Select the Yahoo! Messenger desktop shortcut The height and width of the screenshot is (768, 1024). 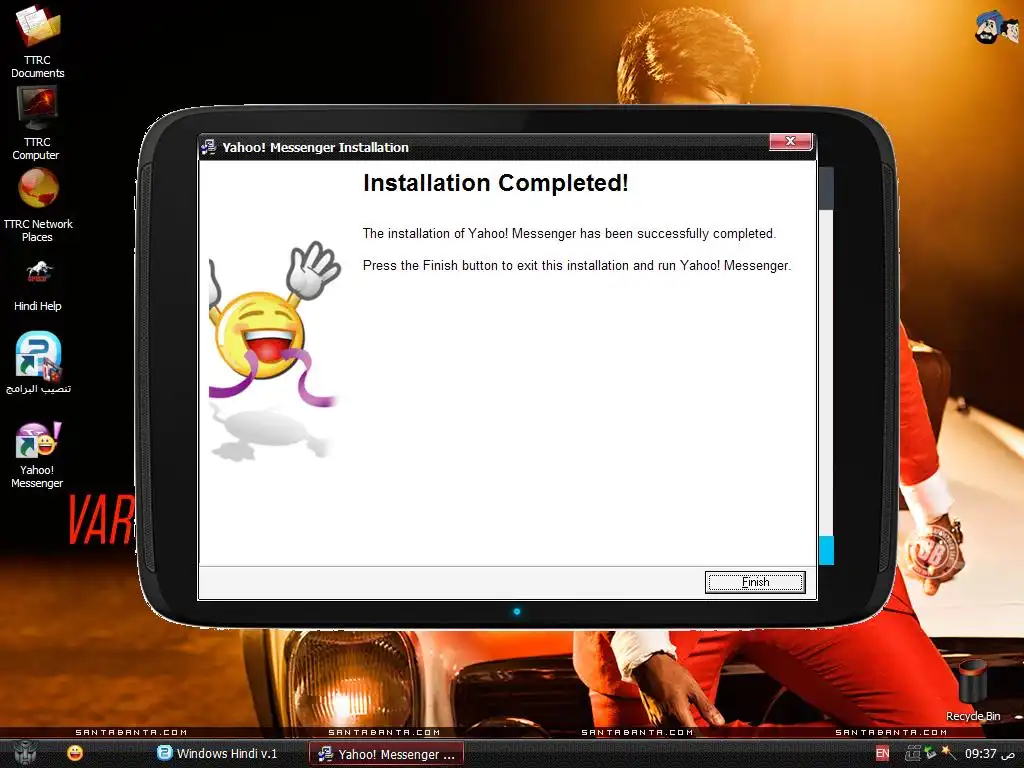pos(37,455)
